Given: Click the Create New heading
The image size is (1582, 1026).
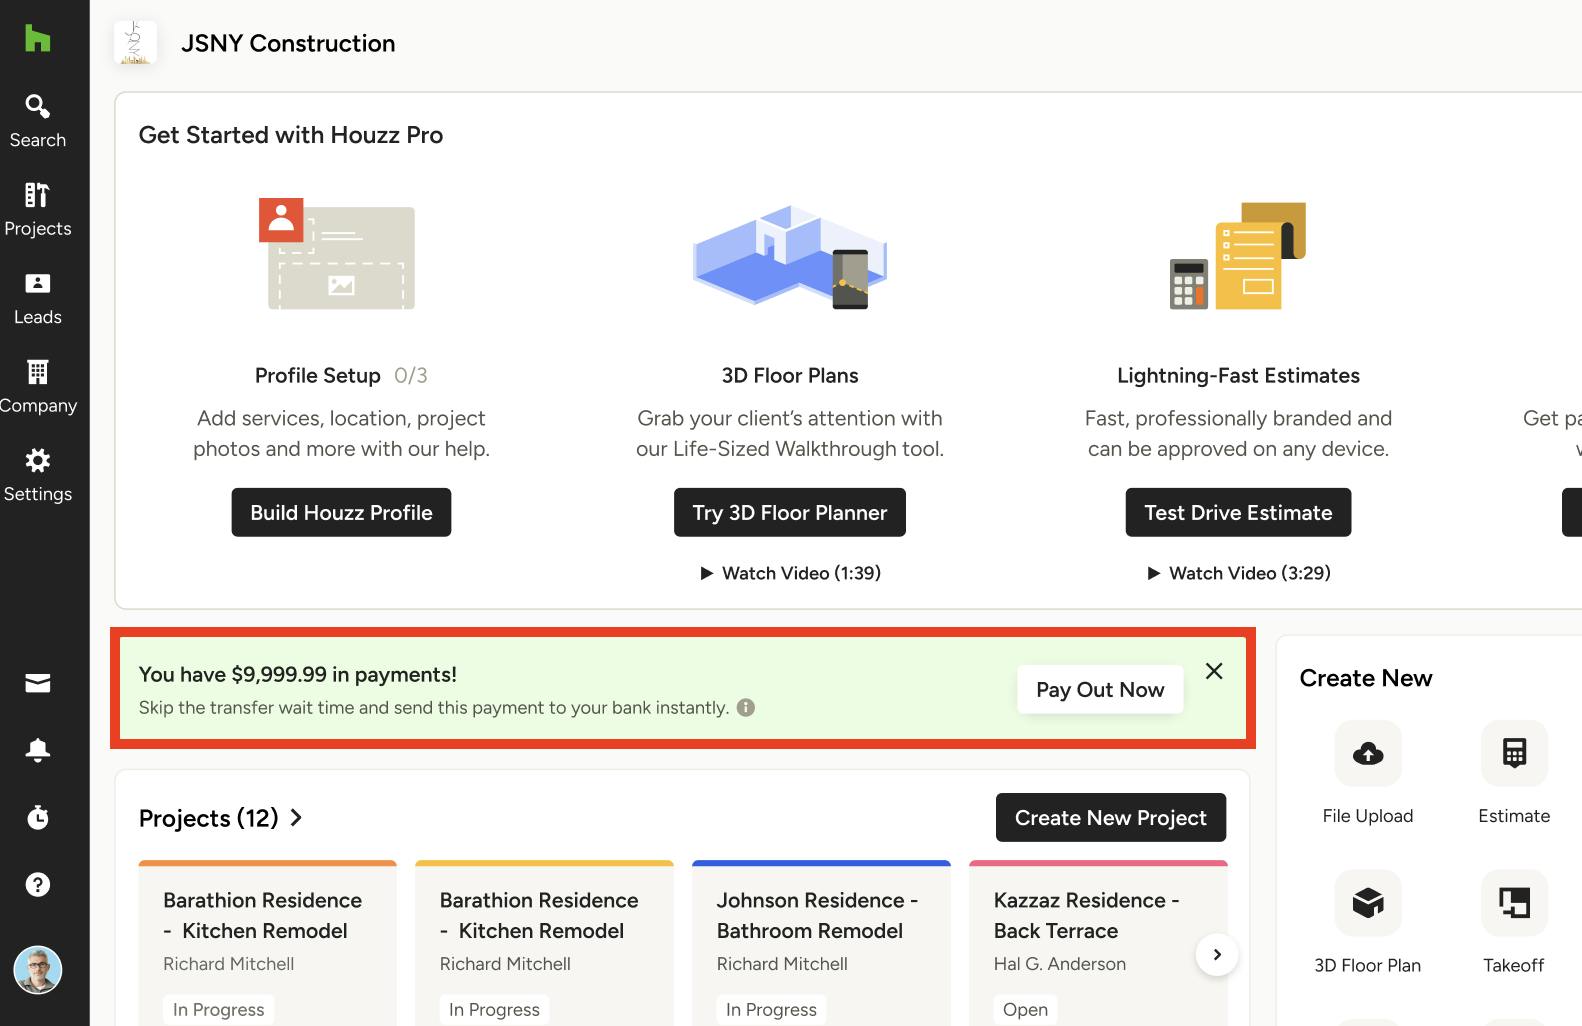Looking at the screenshot, I should pyautogui.click(x=1366, y=678).
